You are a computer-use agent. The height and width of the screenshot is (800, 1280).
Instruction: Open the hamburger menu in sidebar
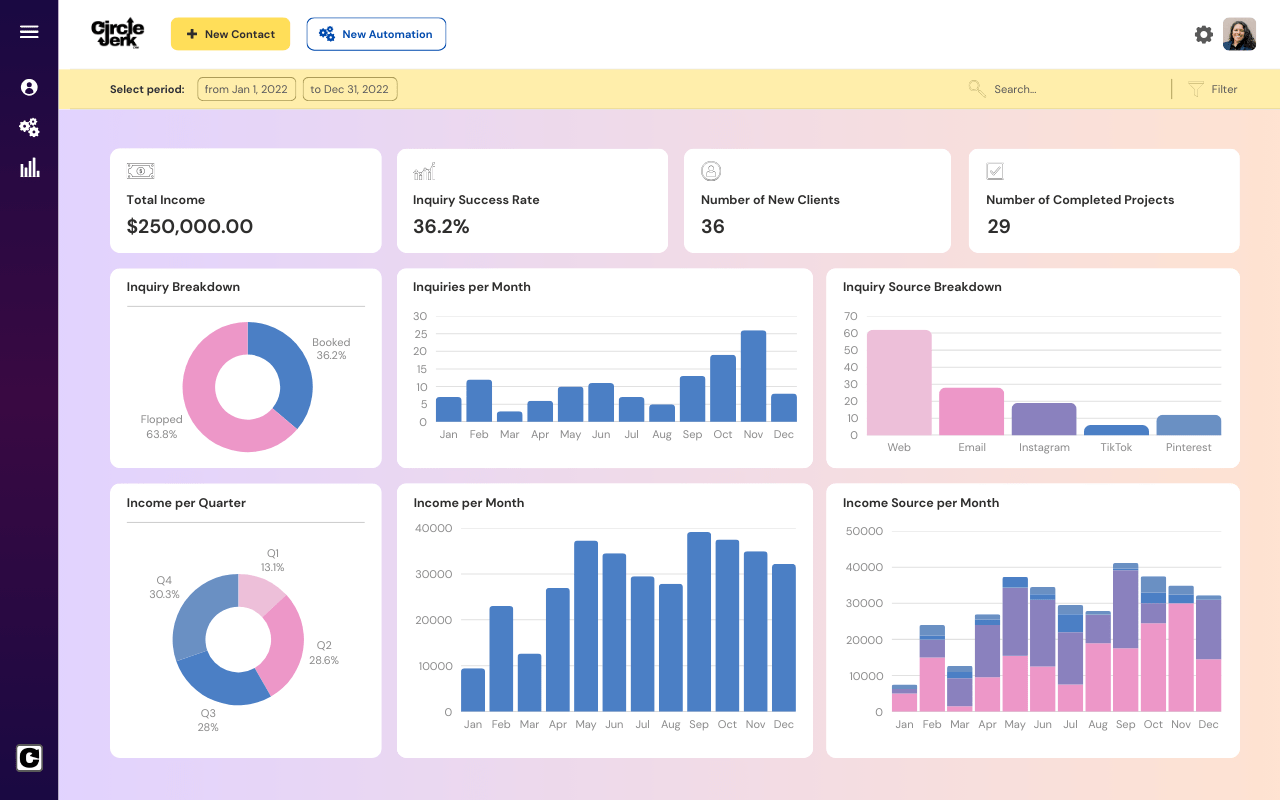tap(29, 32)
